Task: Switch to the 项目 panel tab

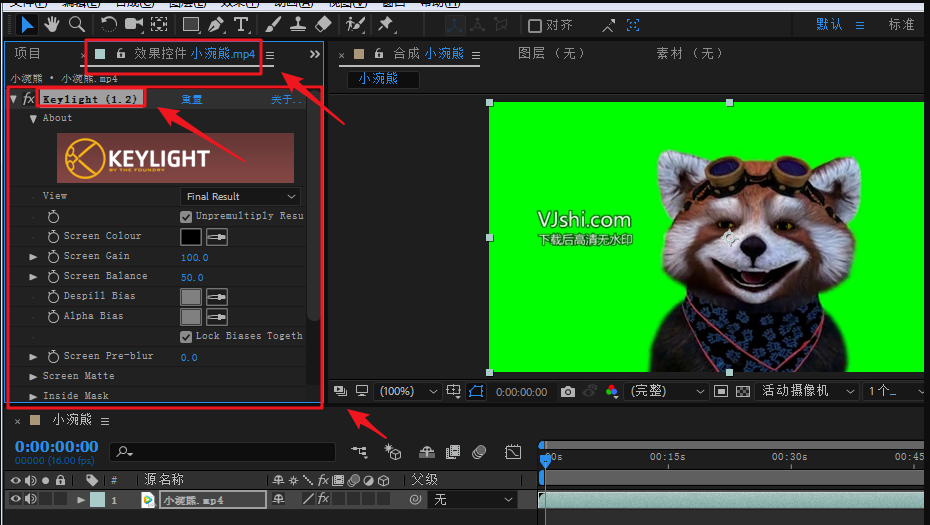Action: (28, 54)
